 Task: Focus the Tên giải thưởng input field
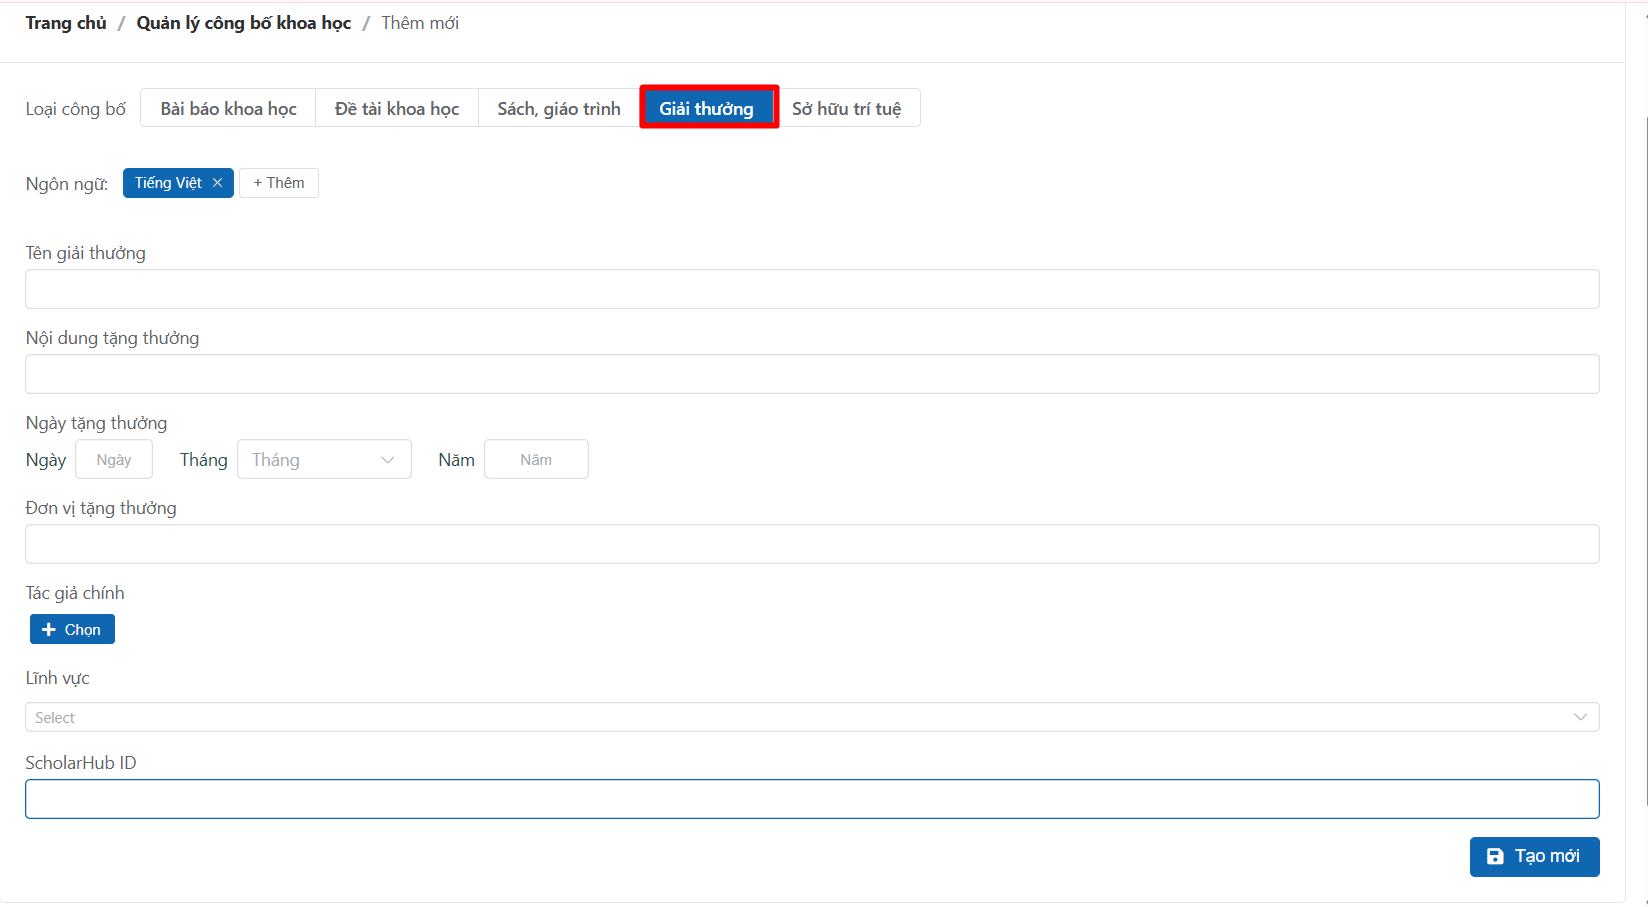click(x=811, y=289)
